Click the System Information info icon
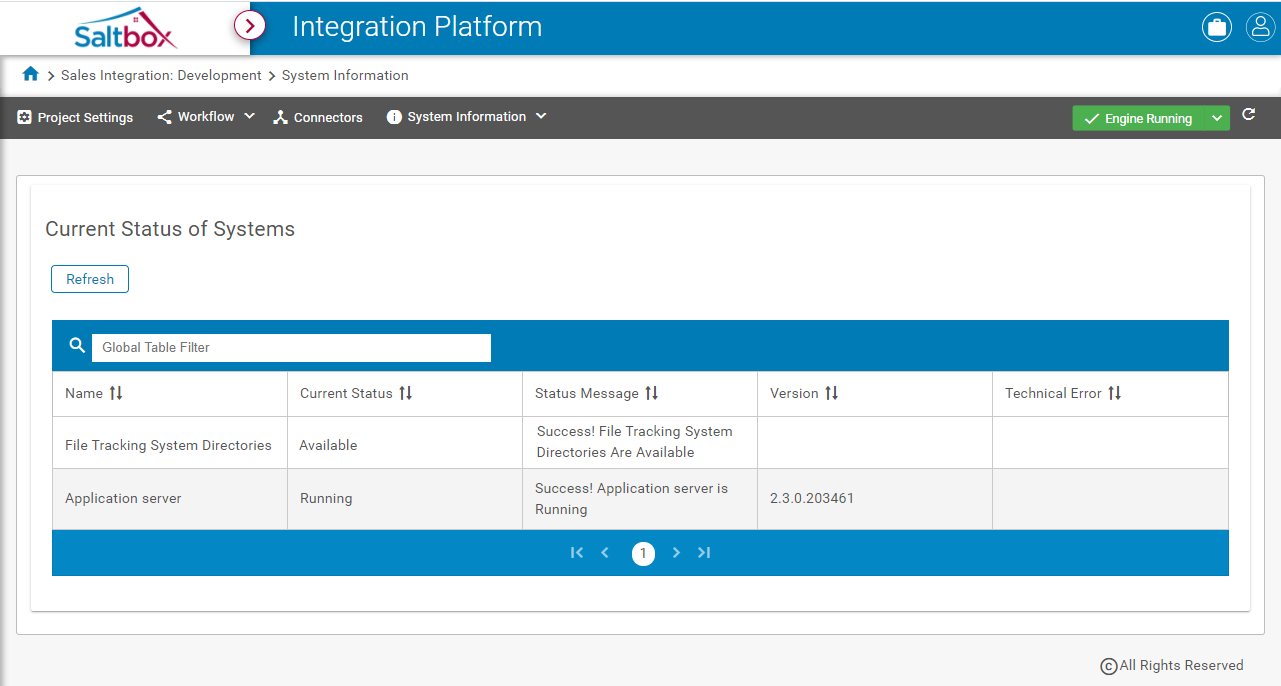The width and height of the screenshot is (1281, 686). coord(394,117)
